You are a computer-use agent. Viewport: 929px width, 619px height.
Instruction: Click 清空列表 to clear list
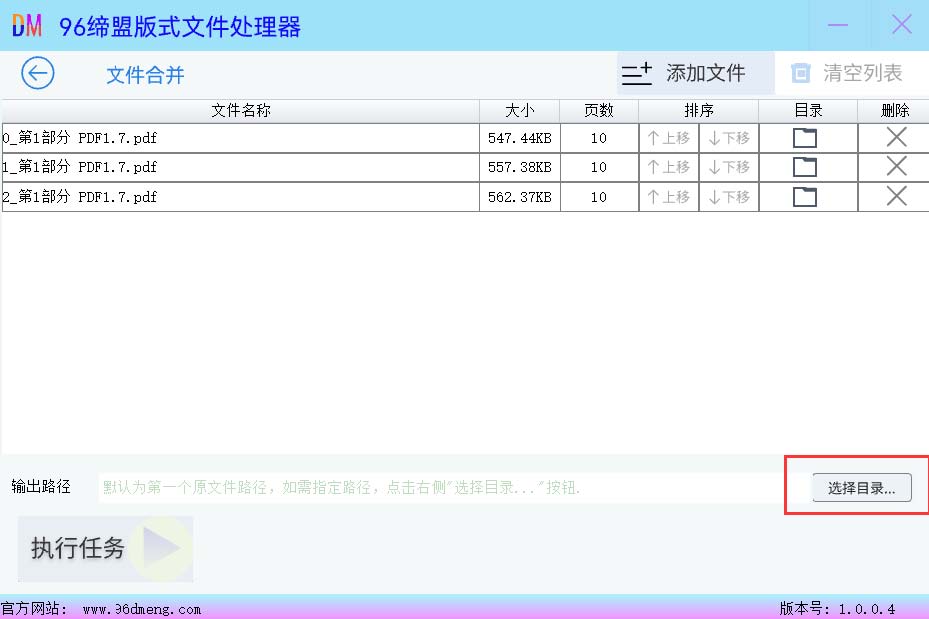(x=847, y=73)
